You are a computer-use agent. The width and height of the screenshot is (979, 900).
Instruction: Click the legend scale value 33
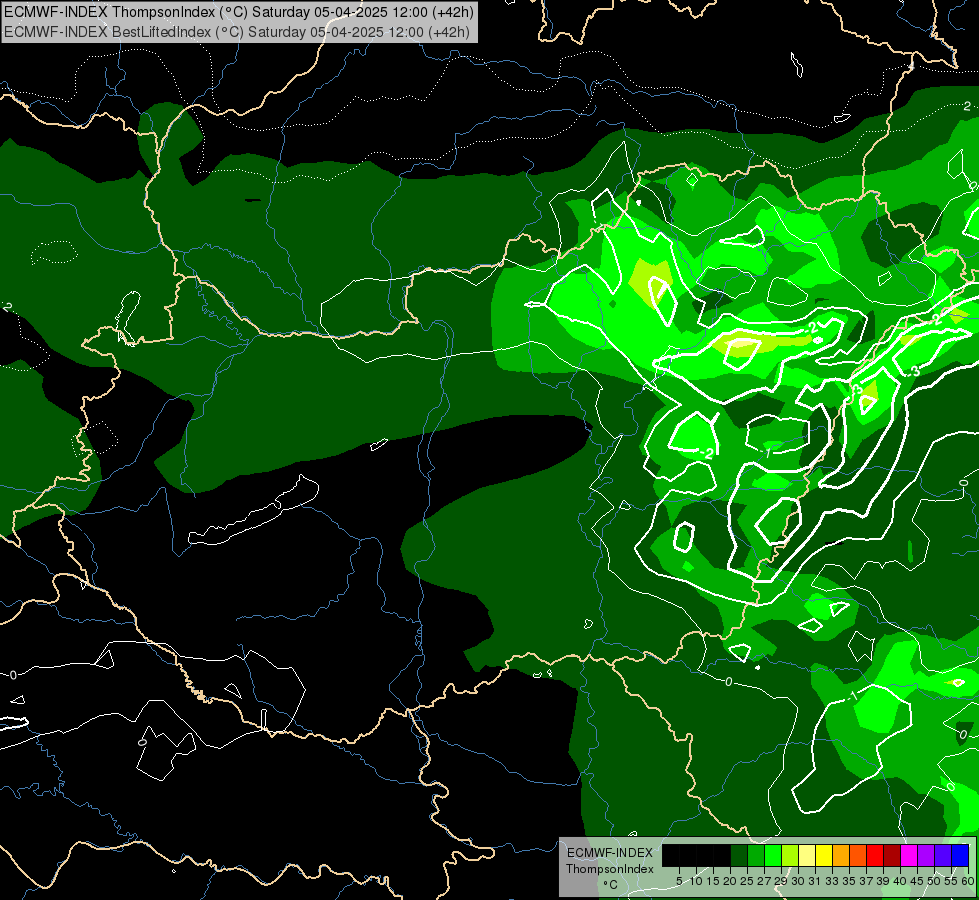pos(832,881)
